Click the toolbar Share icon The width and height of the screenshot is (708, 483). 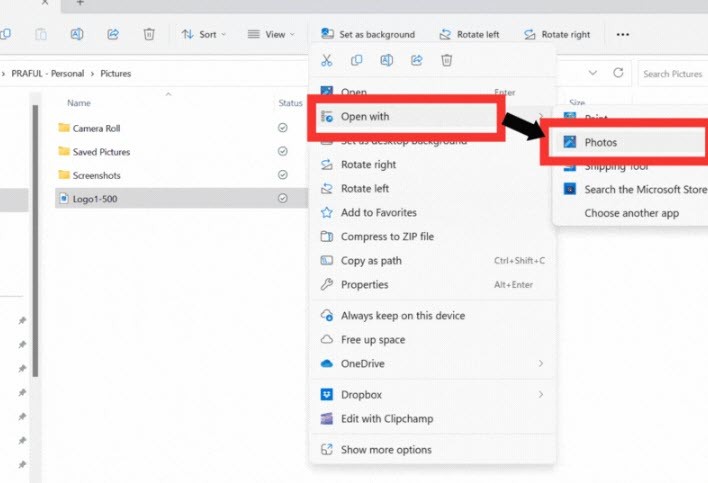tap(113, 34)
